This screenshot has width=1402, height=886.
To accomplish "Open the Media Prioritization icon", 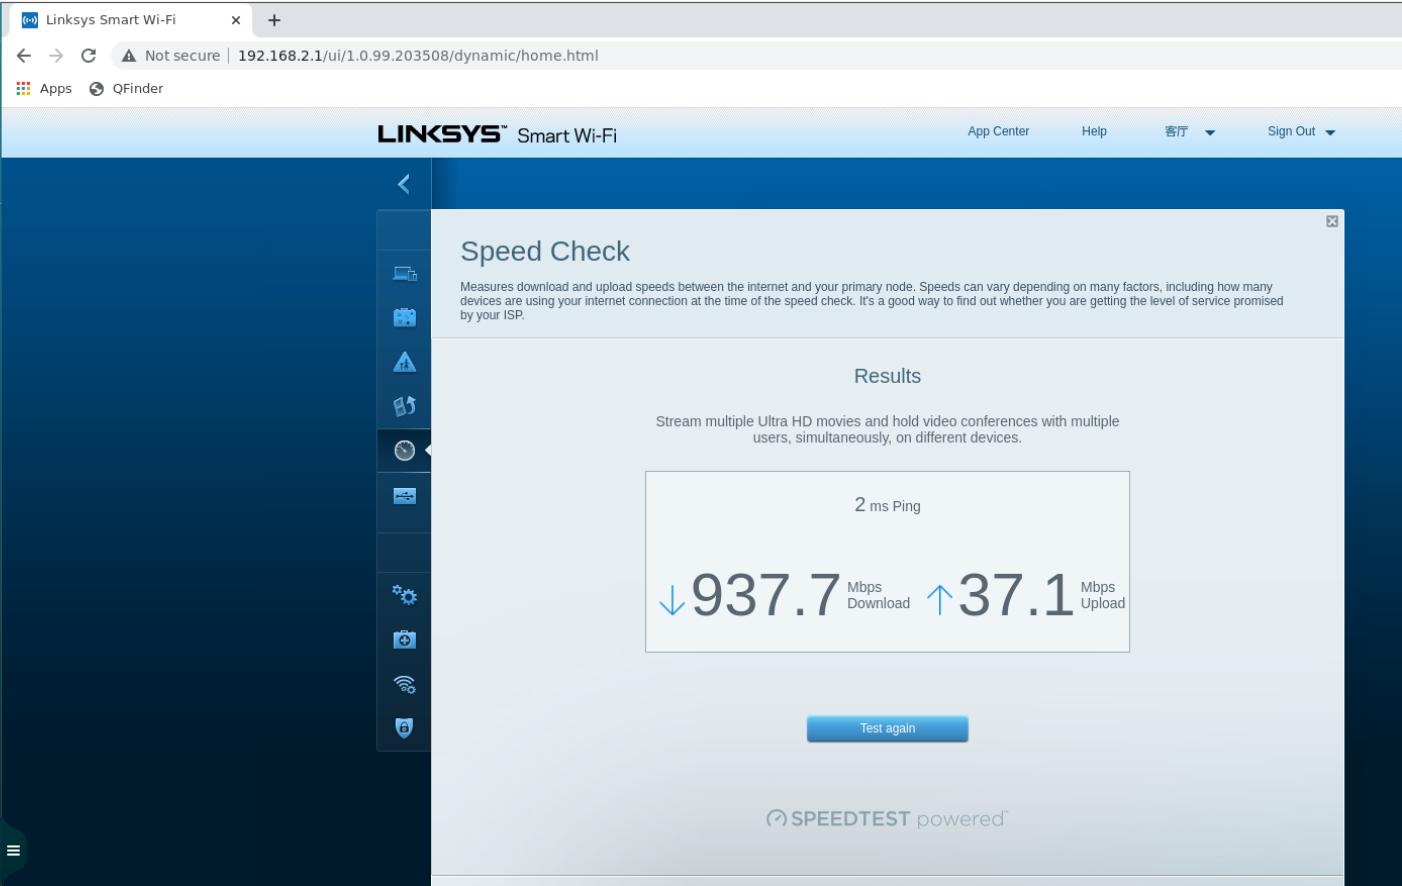I will coord(404,406).
